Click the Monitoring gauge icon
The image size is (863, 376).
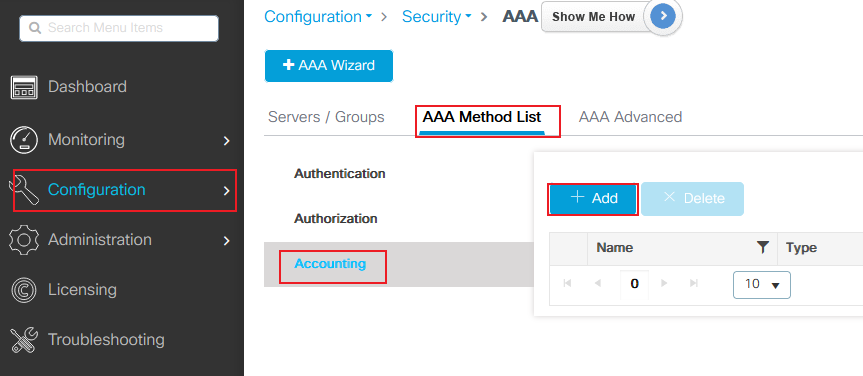(x=24, y=139)
